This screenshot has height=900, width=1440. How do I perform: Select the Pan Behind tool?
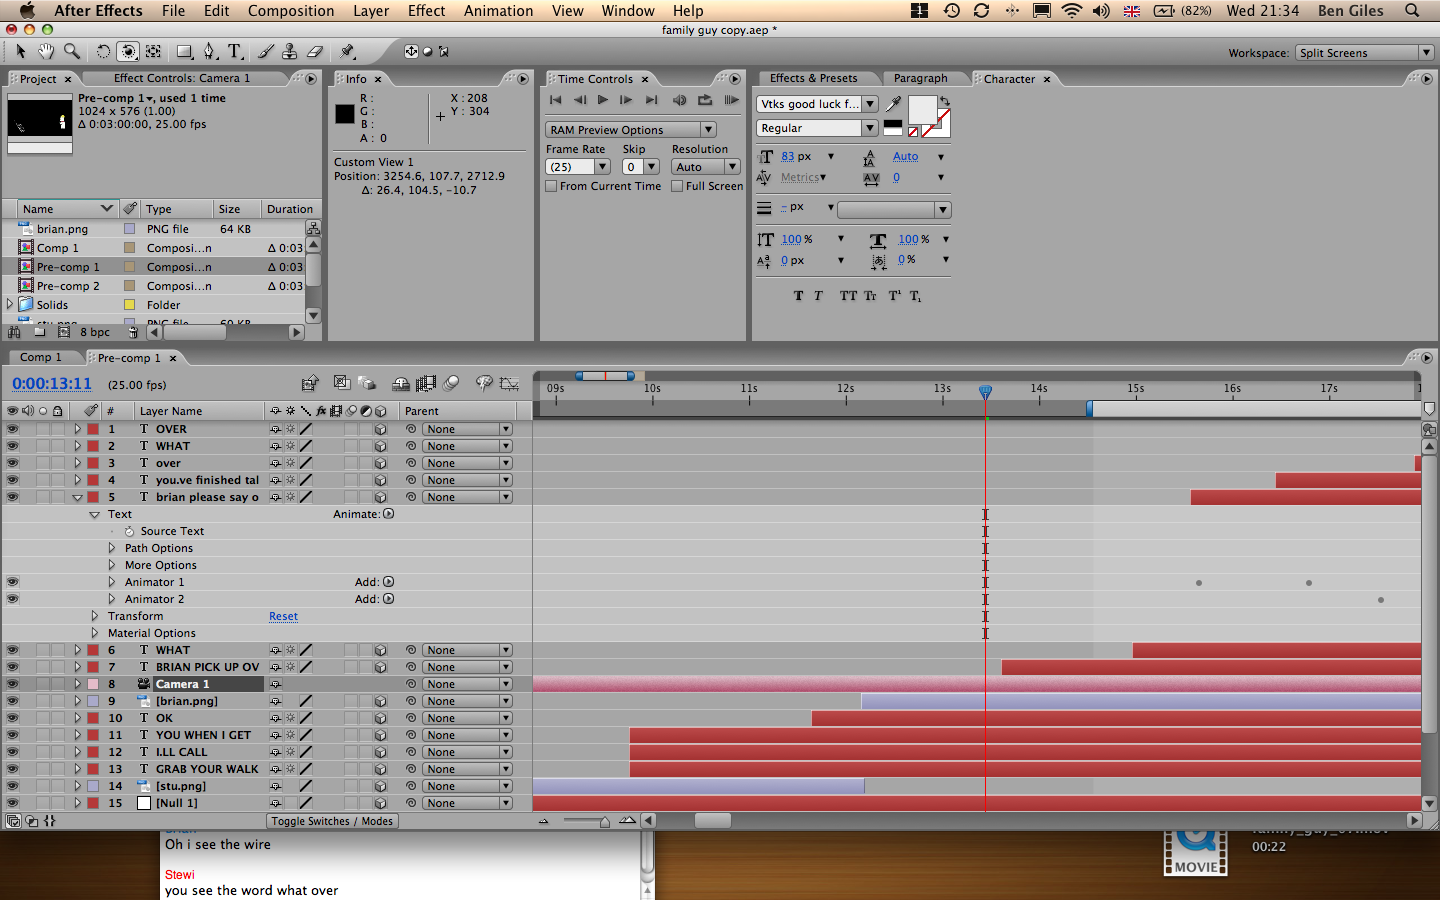click(x=153, y=51)
